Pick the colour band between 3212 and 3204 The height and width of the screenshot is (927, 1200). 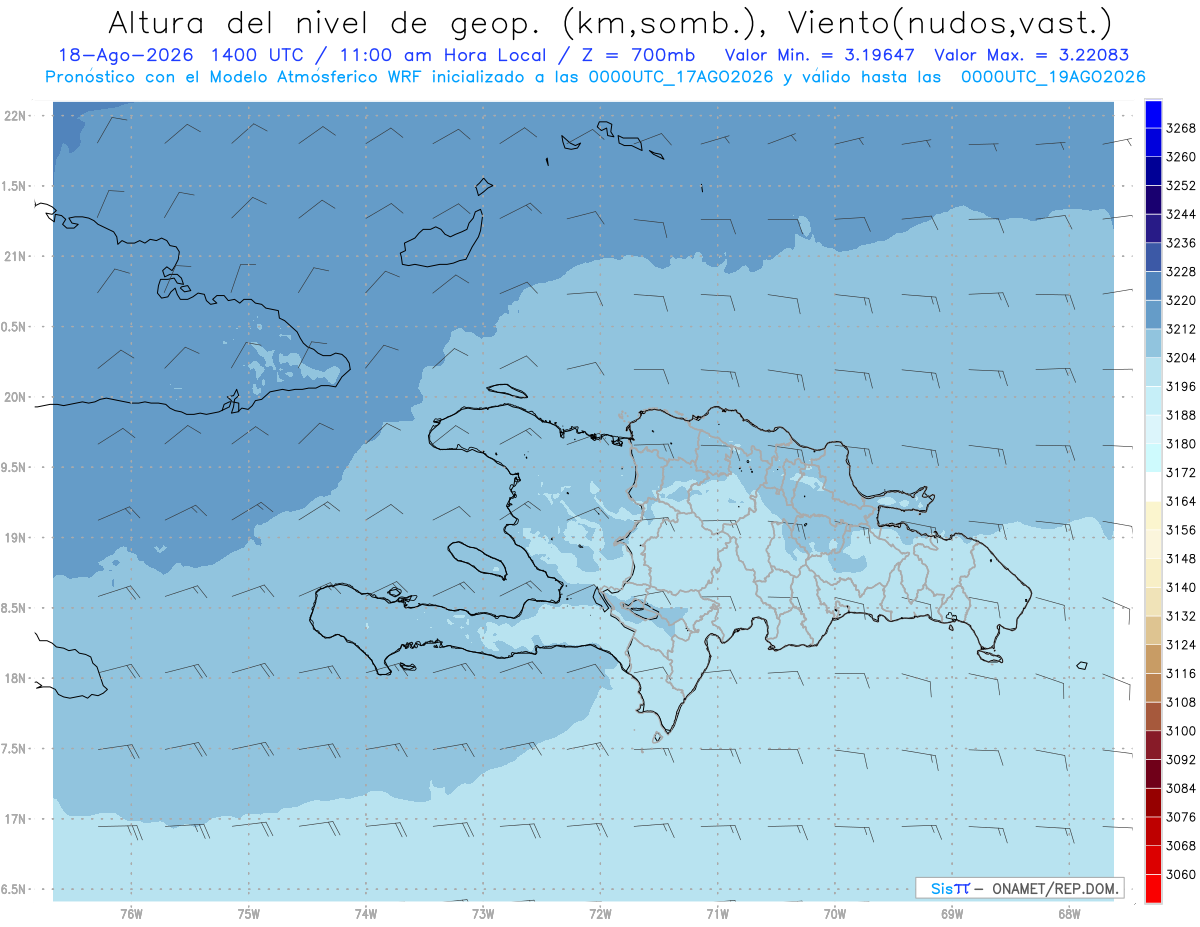point(1152,343)
